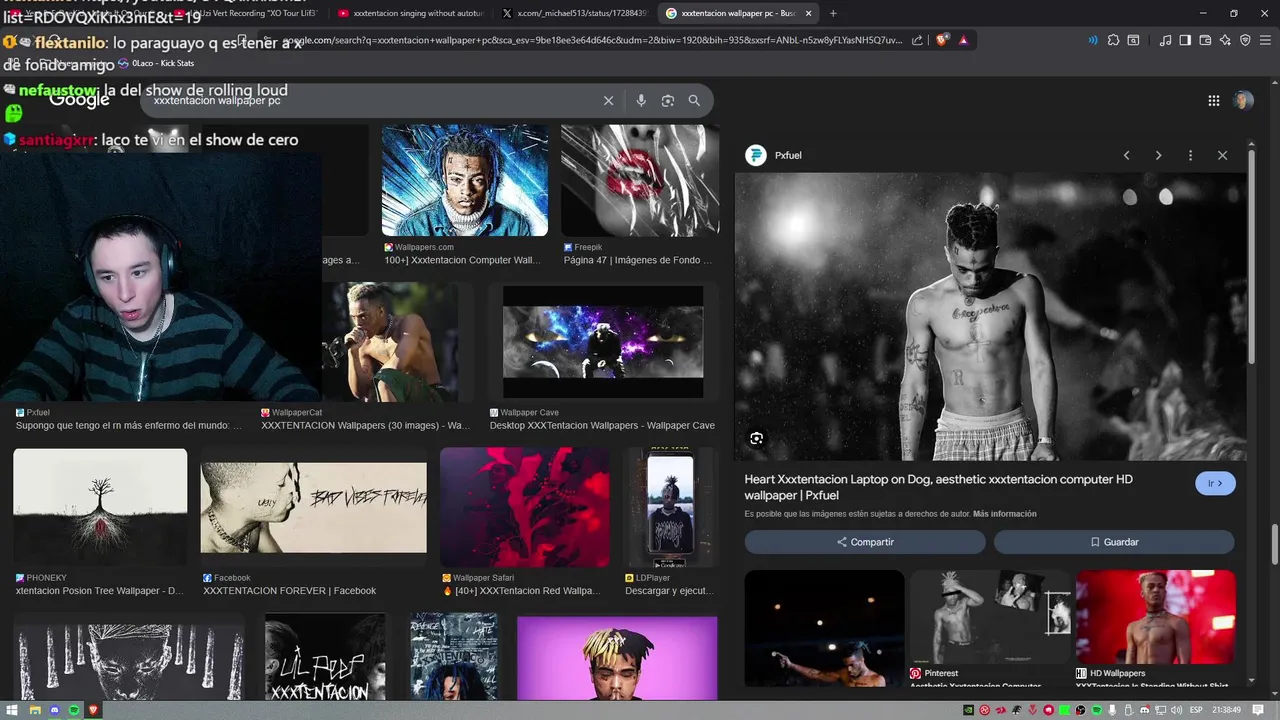The image size is (1280, 720).
Task: Start a voice search with microphone icon
Action: [641, 101]
